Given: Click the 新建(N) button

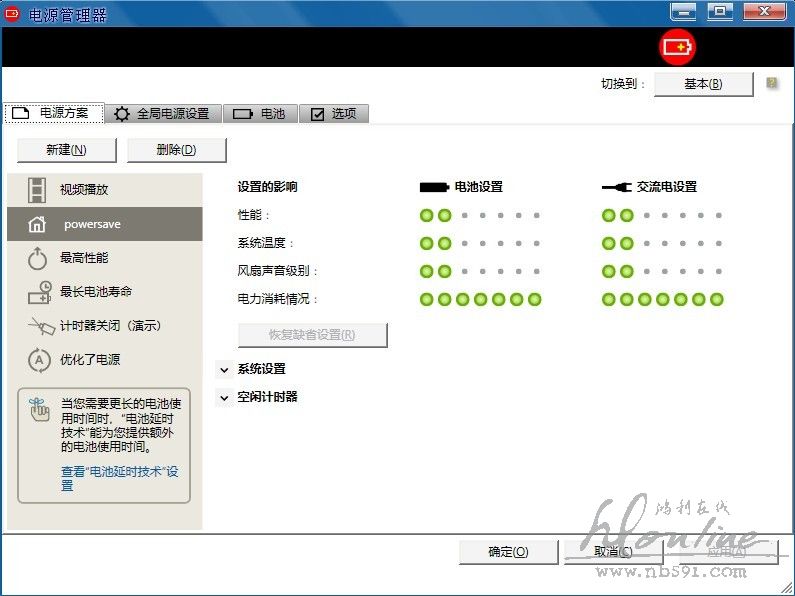Looking at the screenshot, I should [x=66, y=150].
